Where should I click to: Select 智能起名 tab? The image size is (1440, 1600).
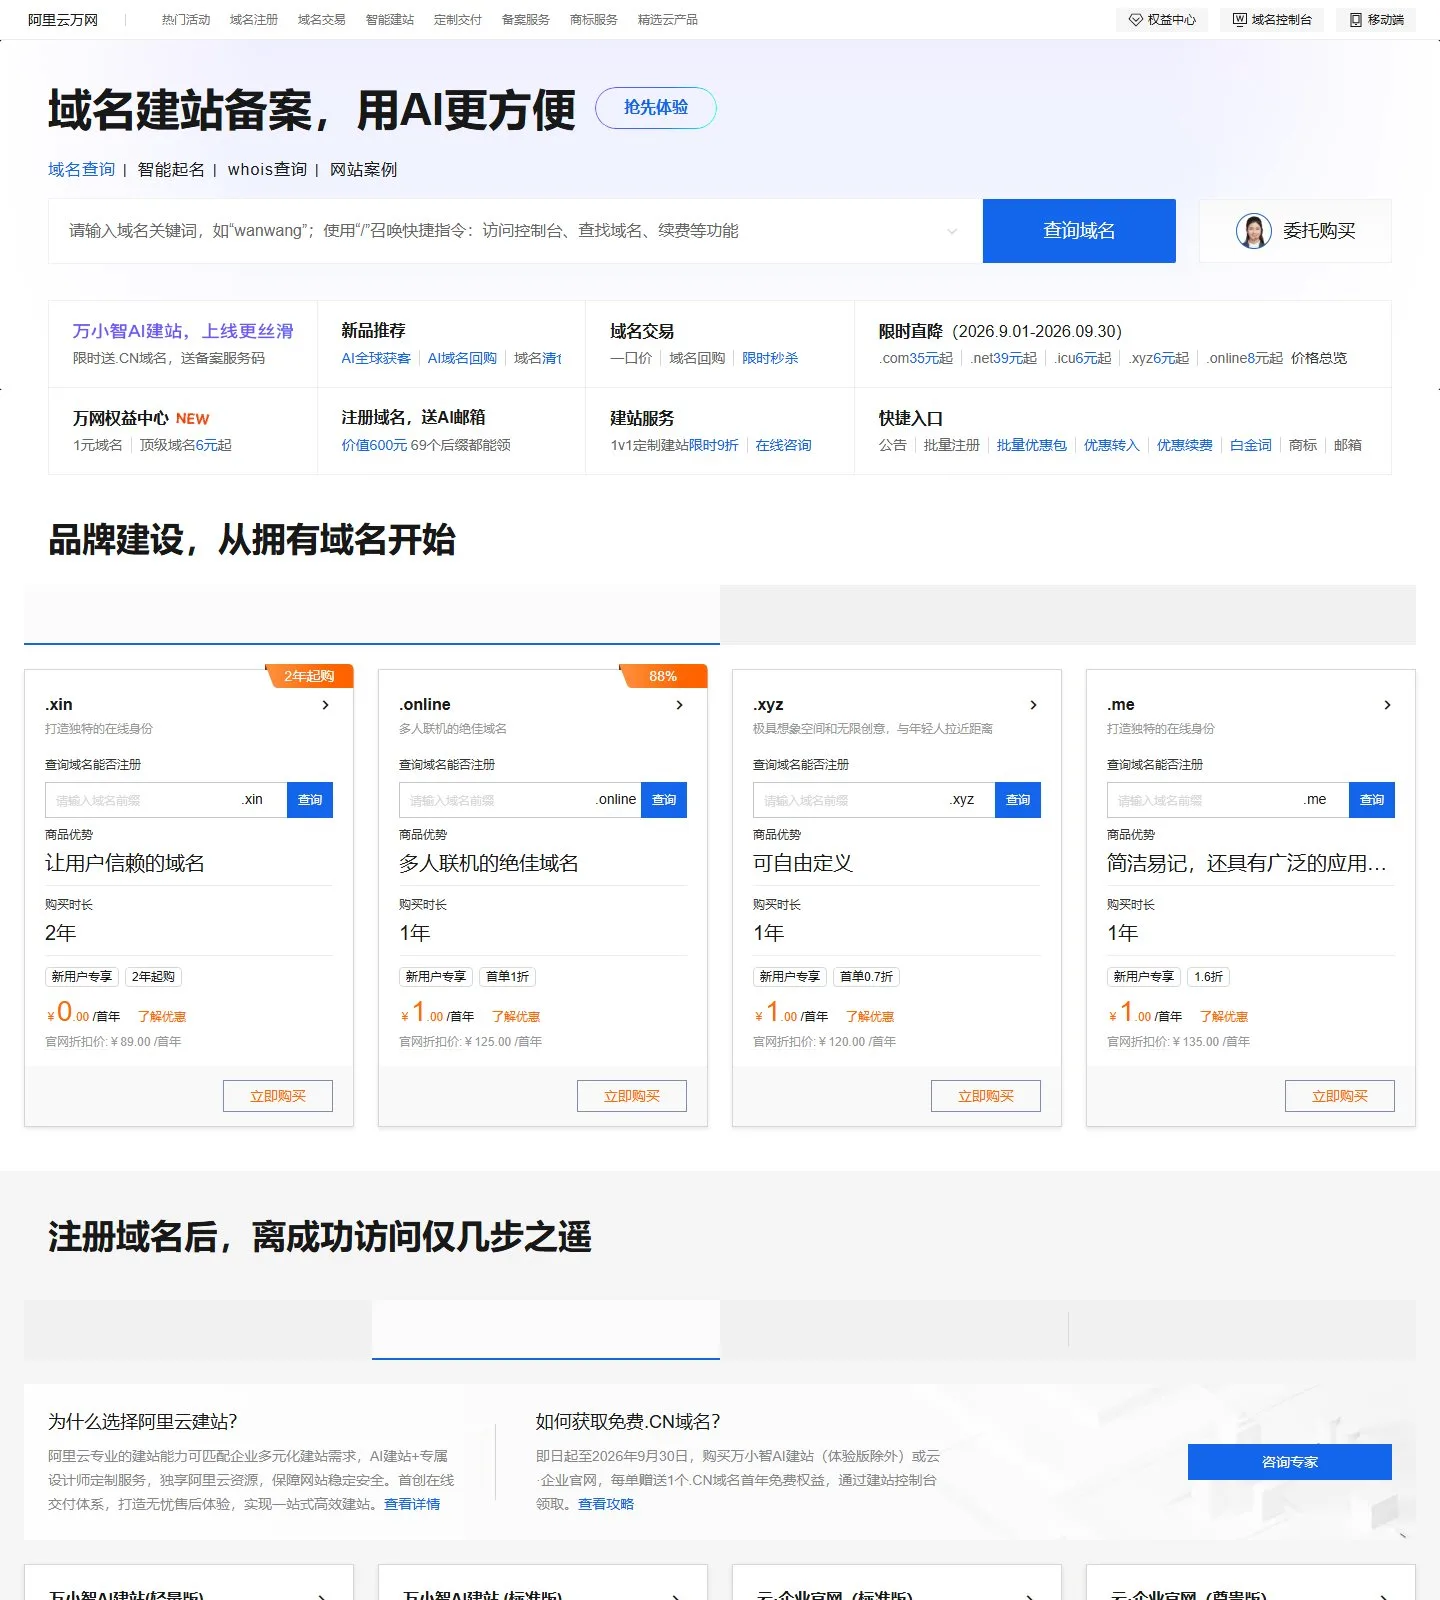point(171,170)
